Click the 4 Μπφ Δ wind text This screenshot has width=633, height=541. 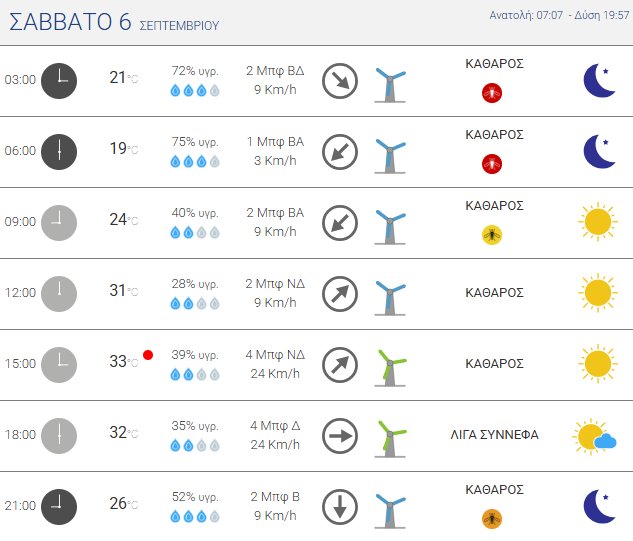coord(274,426)
